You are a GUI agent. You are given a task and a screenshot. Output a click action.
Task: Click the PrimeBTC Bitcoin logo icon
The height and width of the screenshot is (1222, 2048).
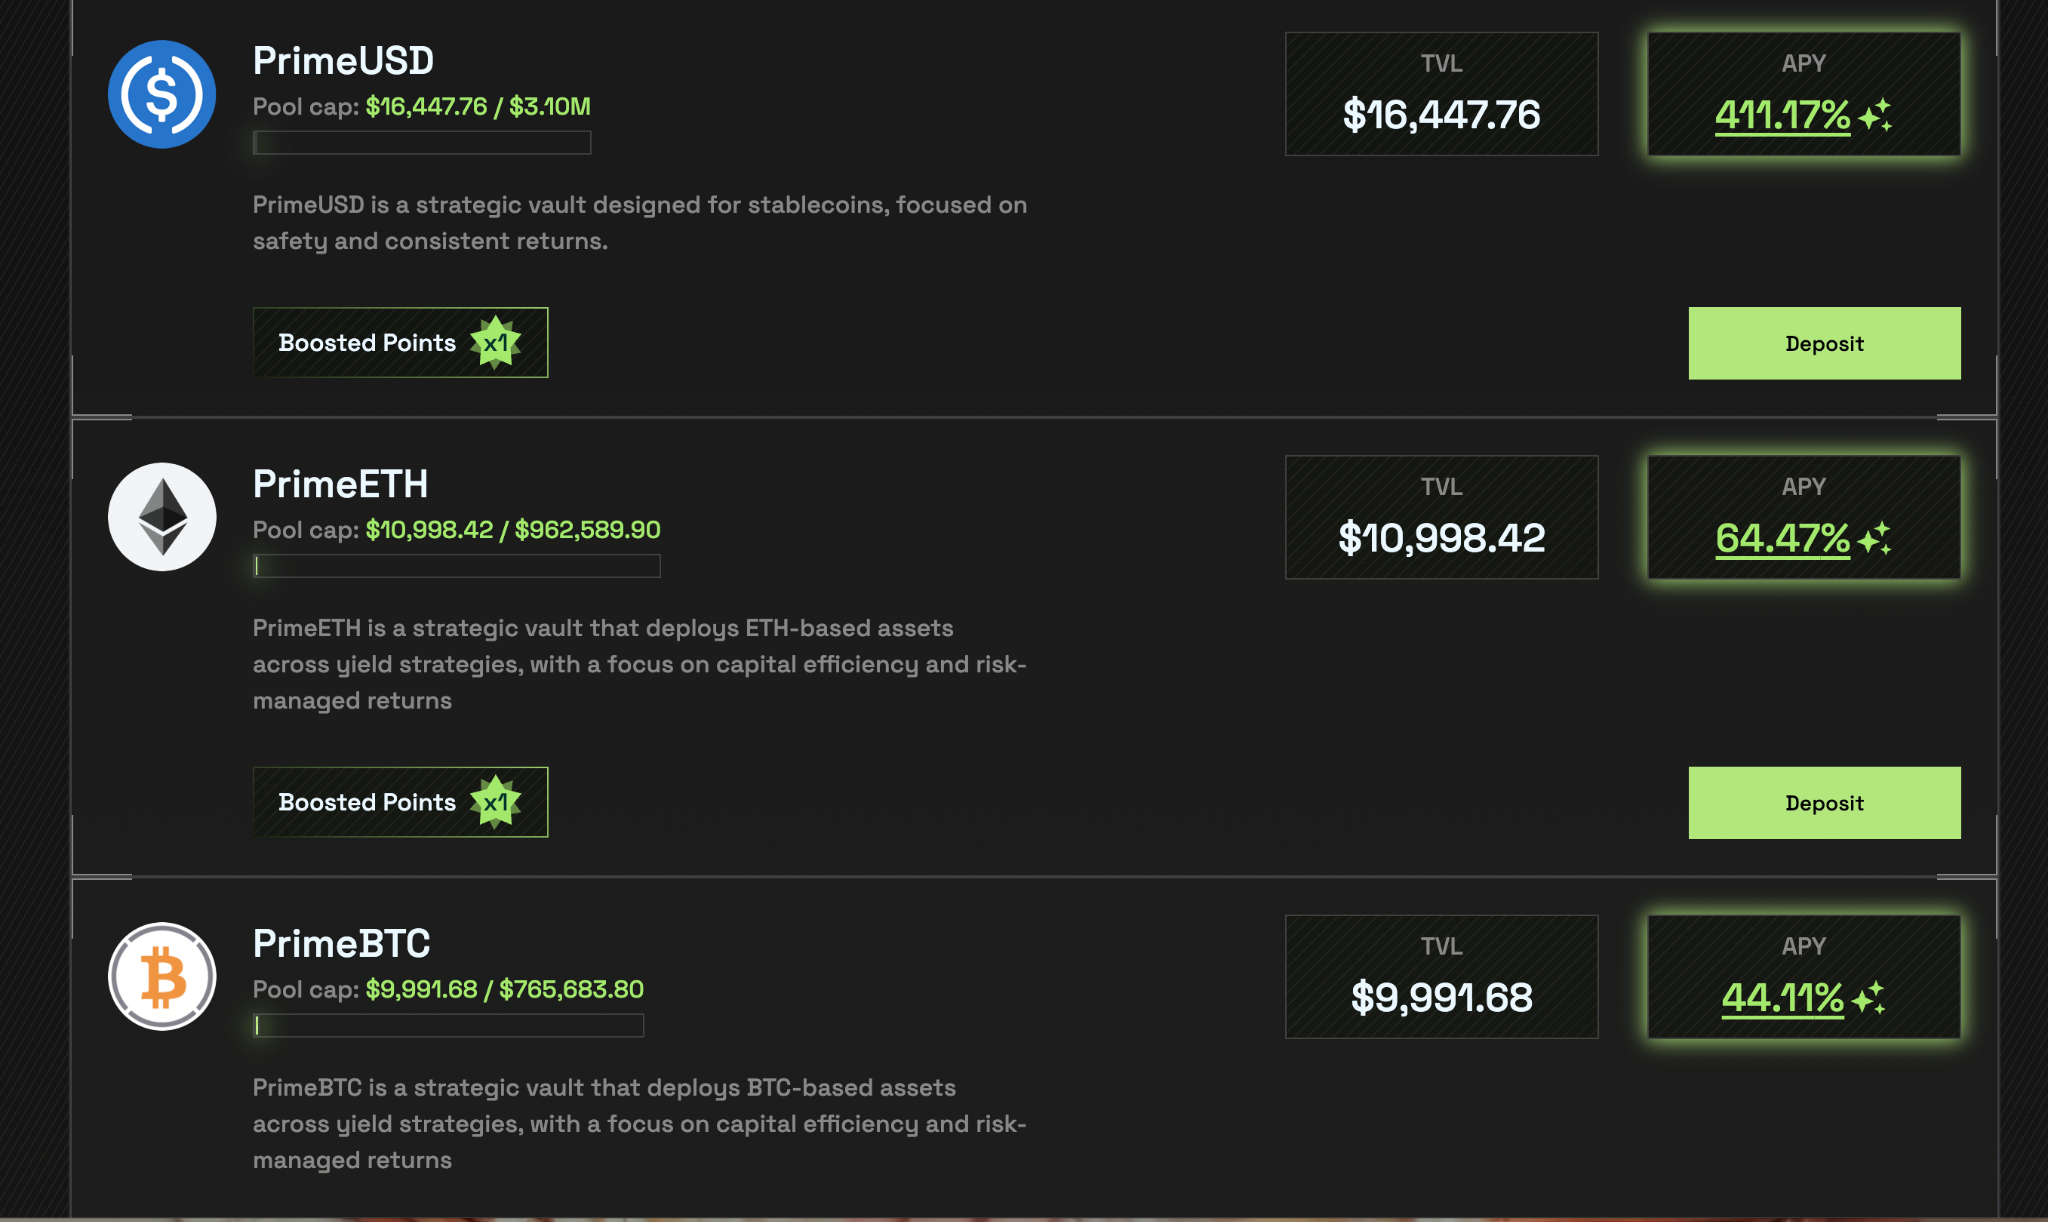[x=162, y=976]
